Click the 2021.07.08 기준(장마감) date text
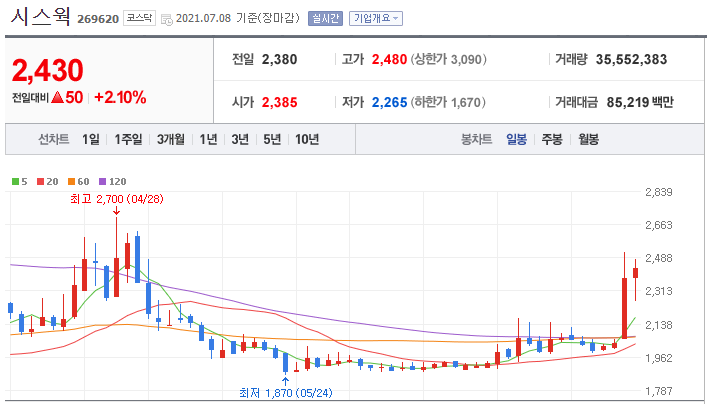Screen dimensions: 707x404 coord(238,18)
